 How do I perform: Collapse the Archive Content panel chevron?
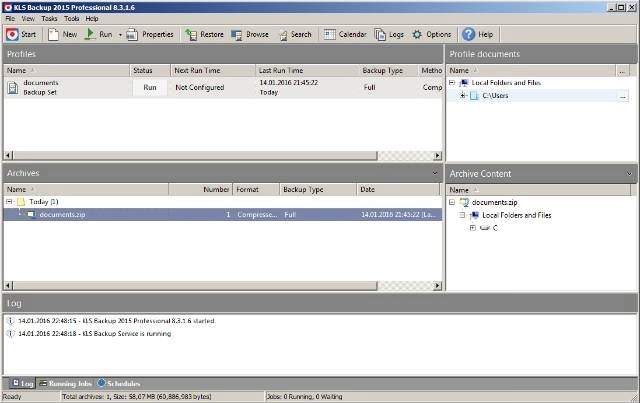click(629, 174)
